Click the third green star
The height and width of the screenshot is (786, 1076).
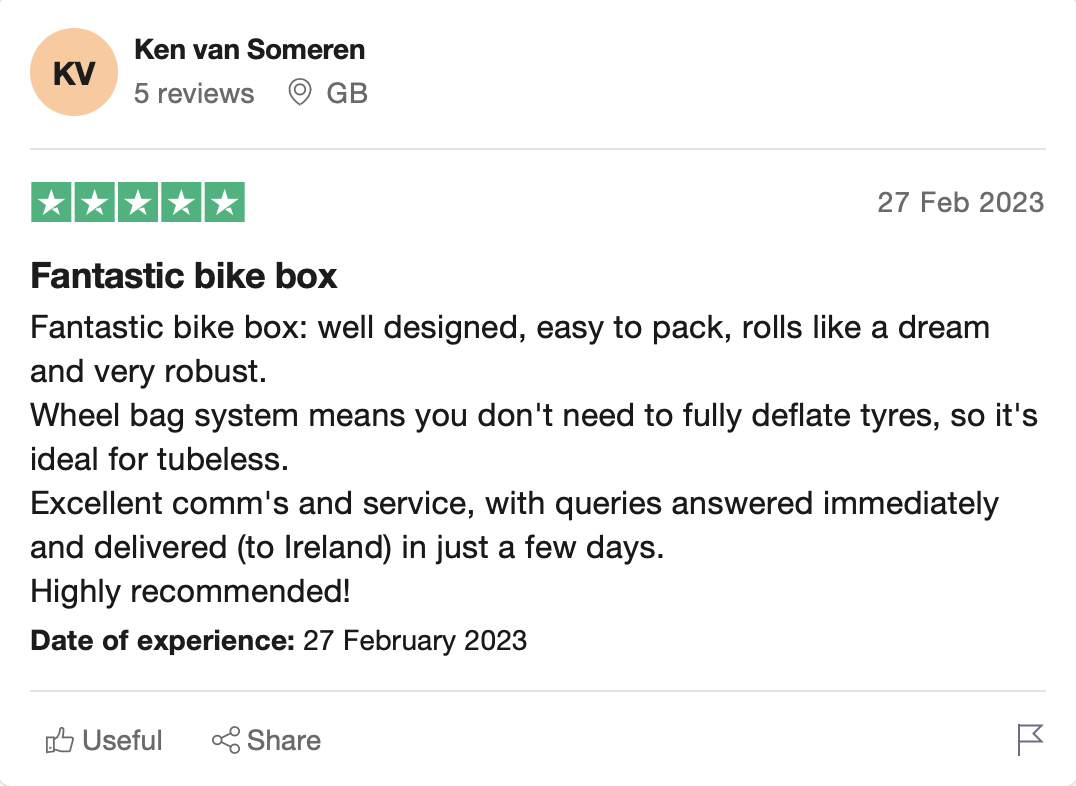coord(138,203)
